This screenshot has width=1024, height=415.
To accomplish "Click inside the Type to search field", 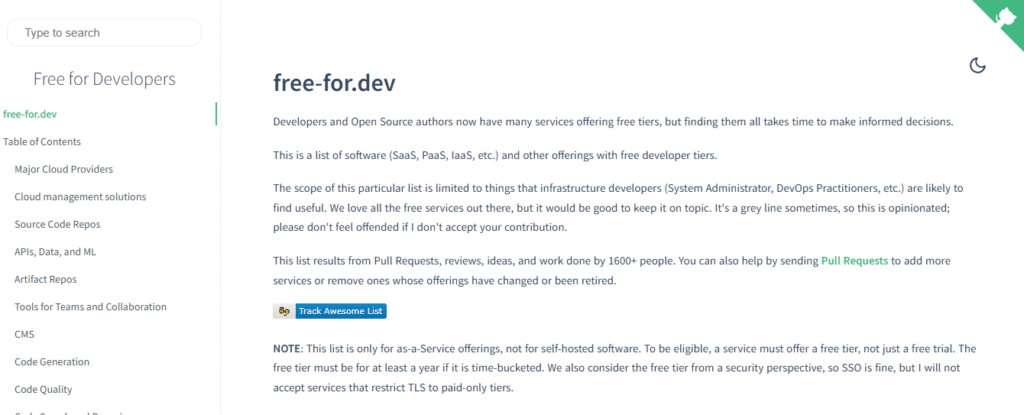I will coord(104,33).
